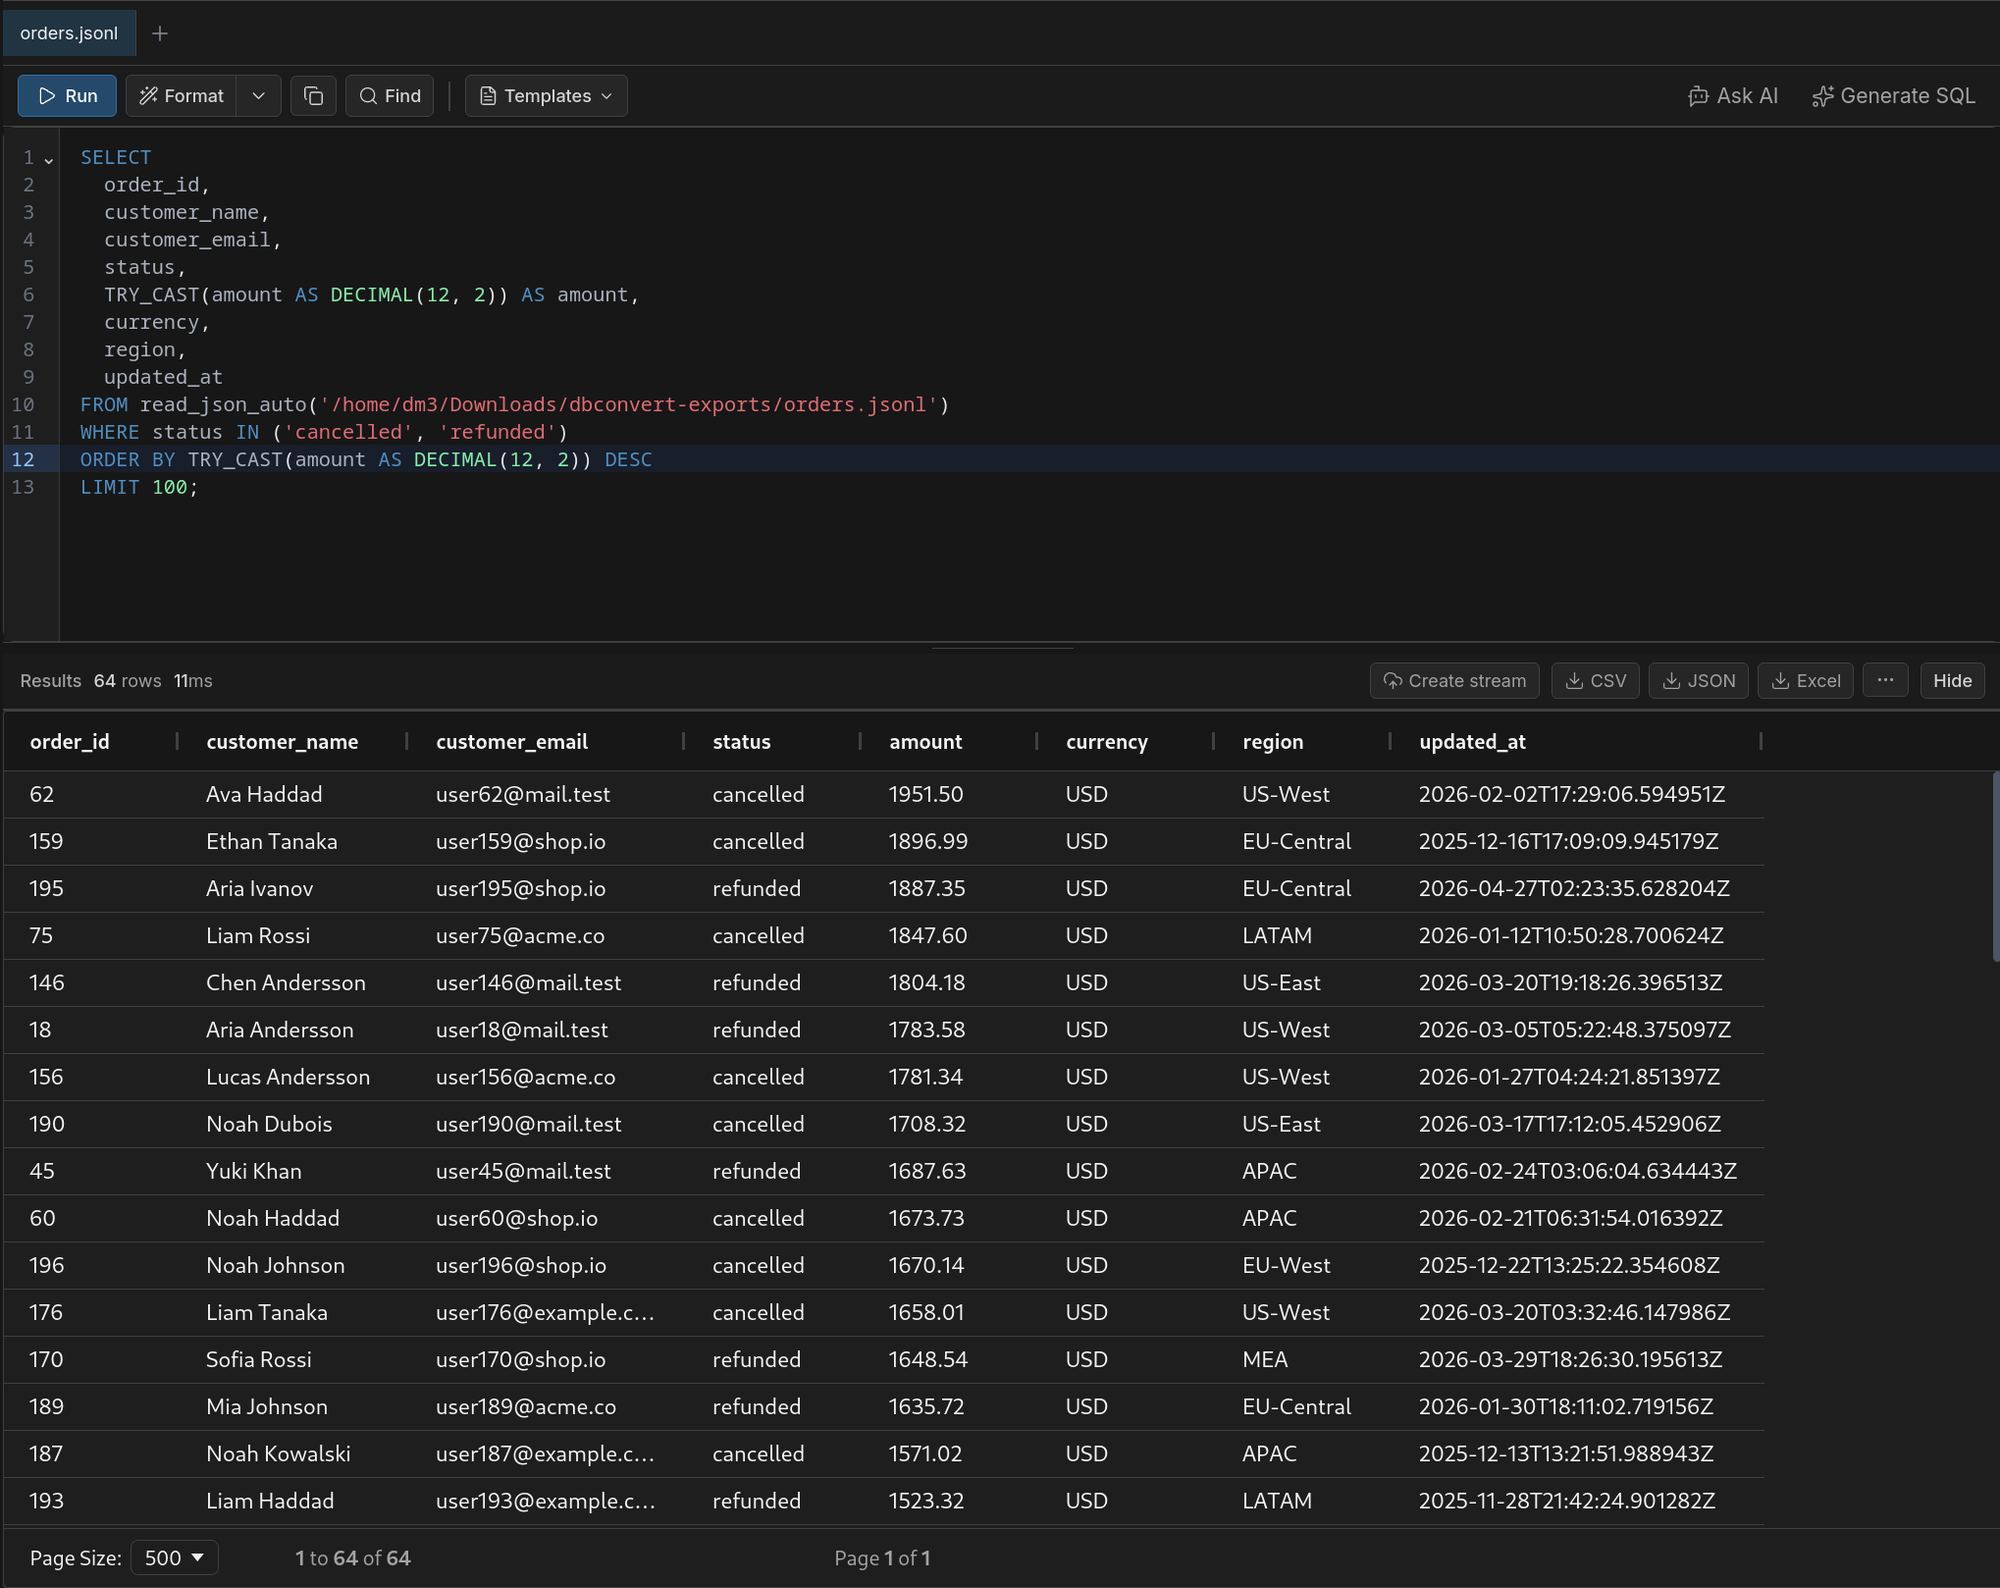
Task: Click the results vertical scrollbar
Action: pyautogui.click(x=1995, y=866)
